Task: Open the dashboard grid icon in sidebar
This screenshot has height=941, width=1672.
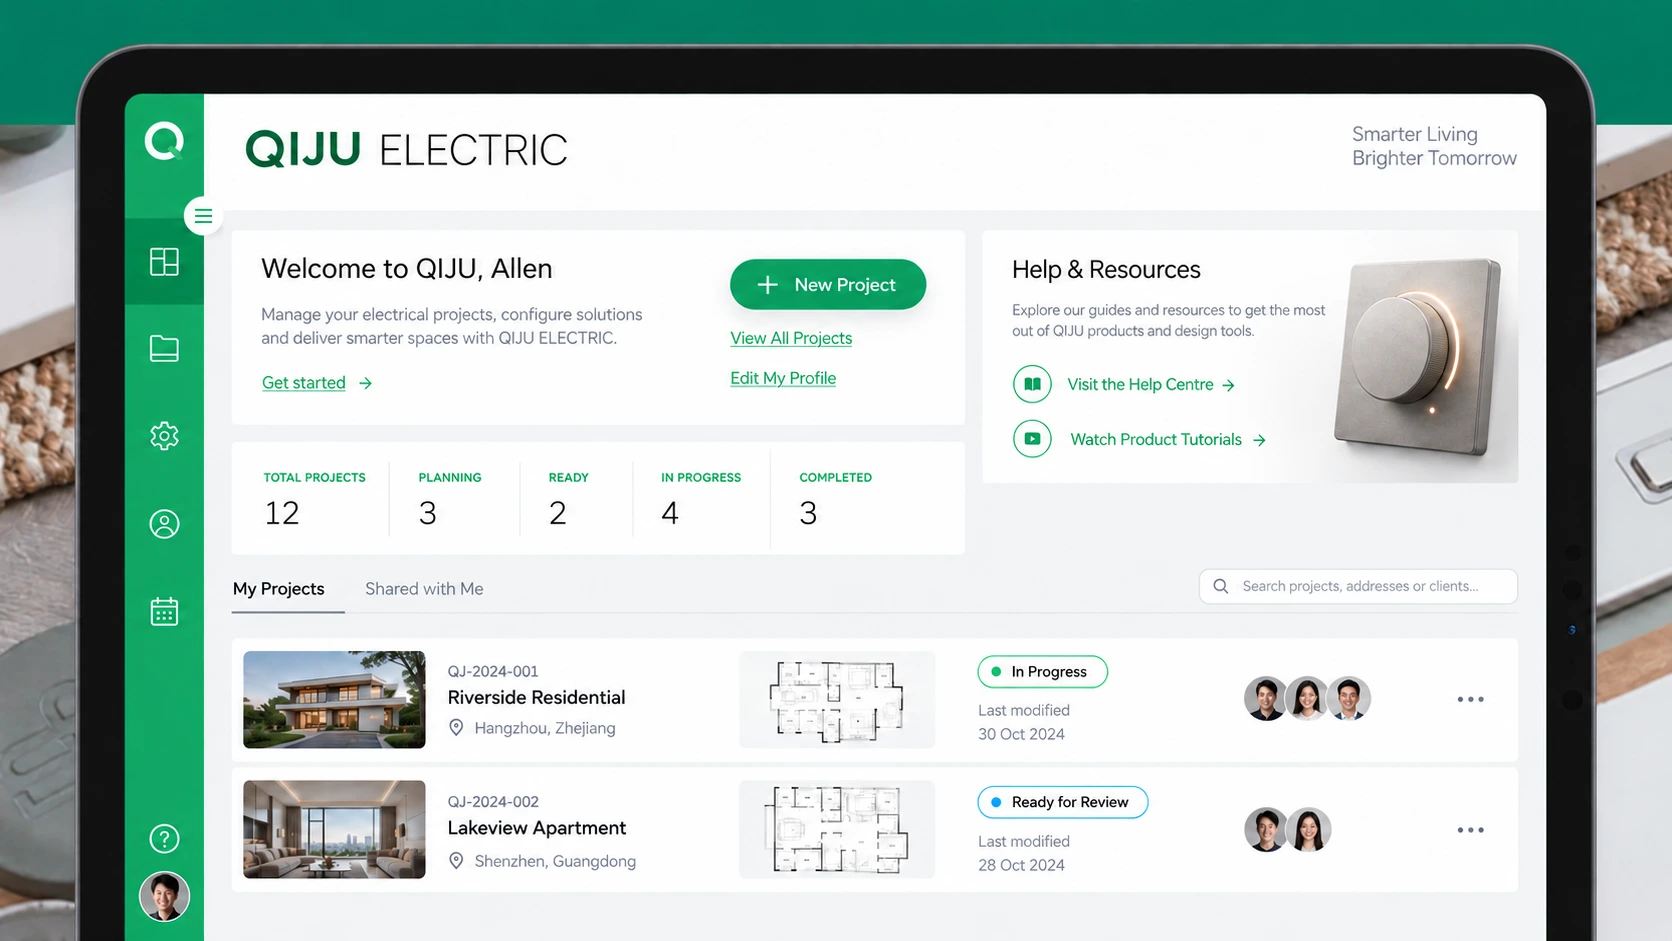Action: [164, 262]
